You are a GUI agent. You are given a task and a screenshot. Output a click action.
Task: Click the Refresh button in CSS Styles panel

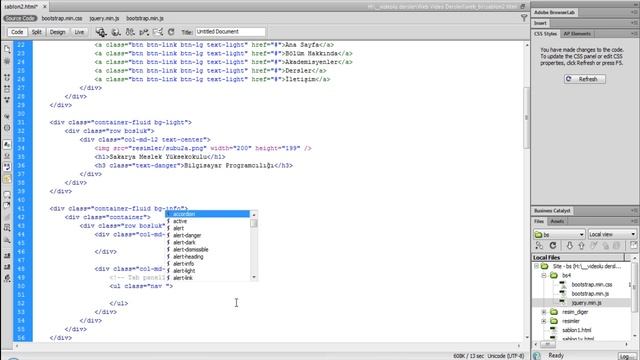pos(584,79)
